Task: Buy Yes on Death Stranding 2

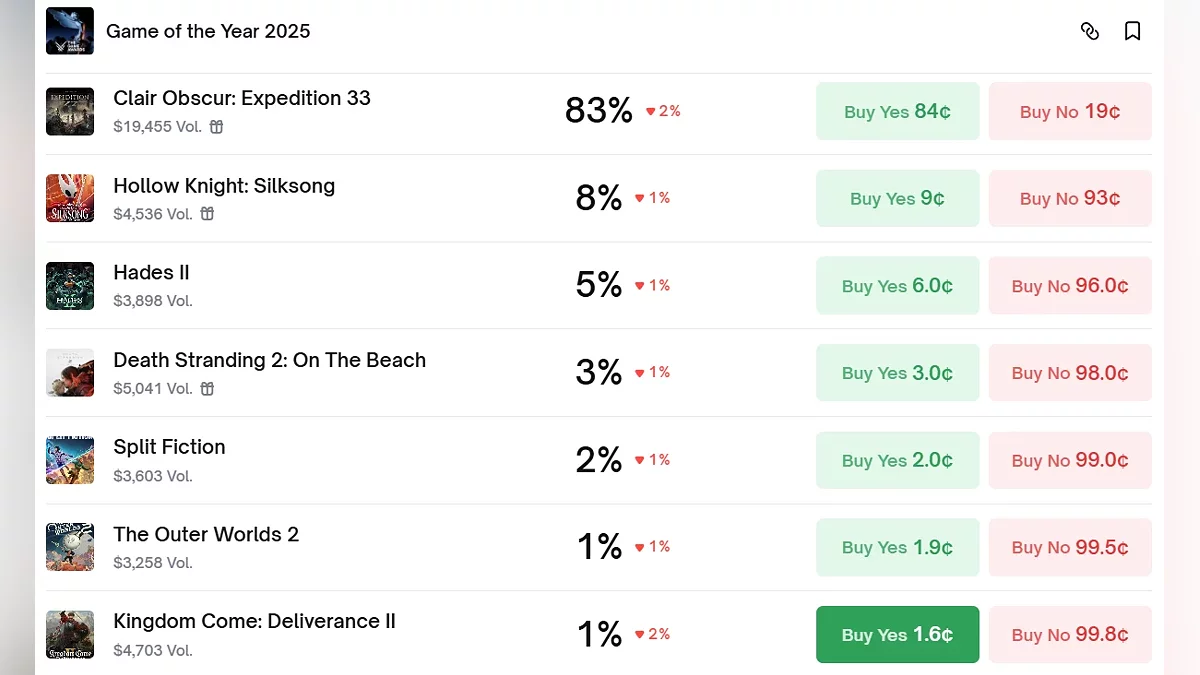Action: 897,373
